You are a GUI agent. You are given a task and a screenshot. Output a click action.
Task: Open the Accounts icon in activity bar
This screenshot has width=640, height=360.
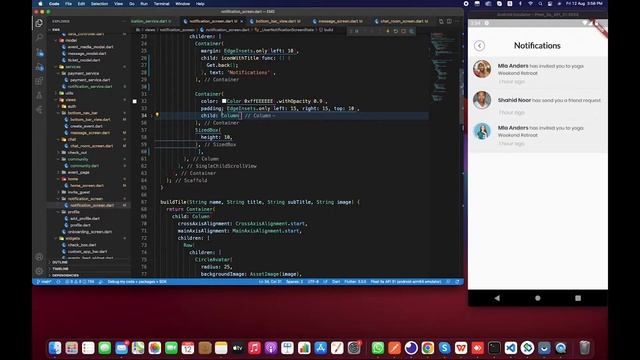tap(39, 257)
